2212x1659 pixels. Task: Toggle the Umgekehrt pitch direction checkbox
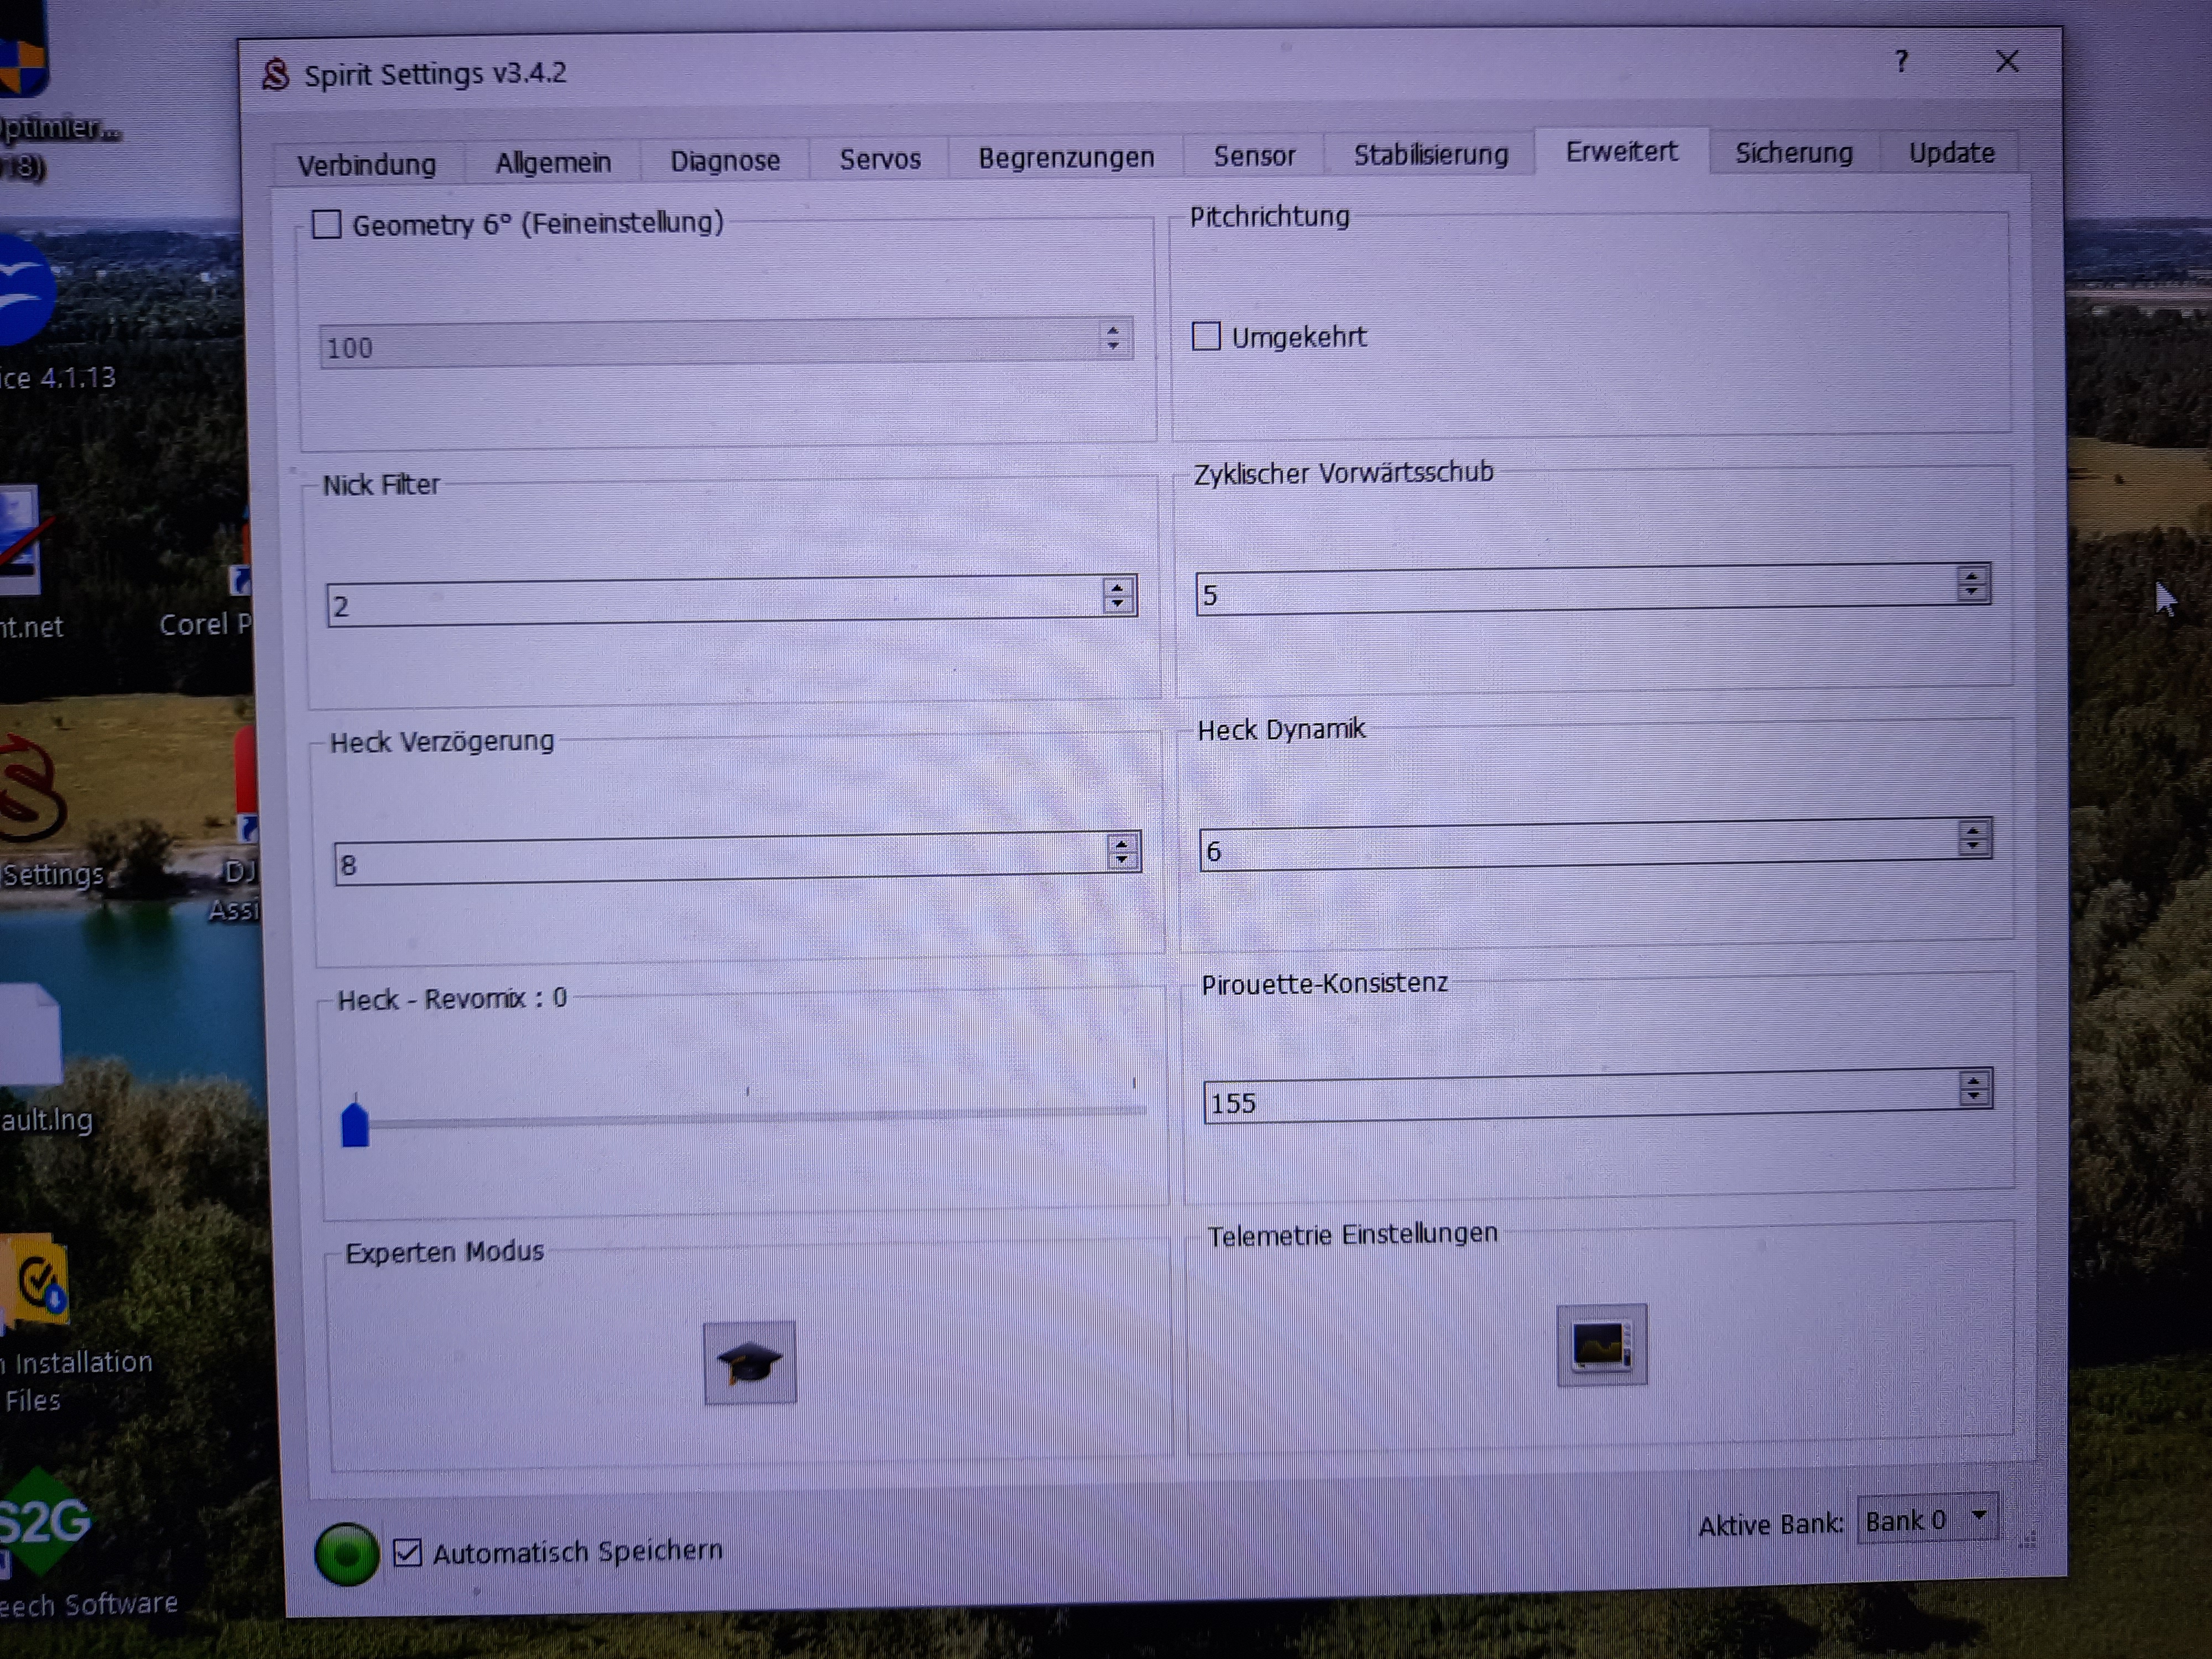tap(1207, 336)
